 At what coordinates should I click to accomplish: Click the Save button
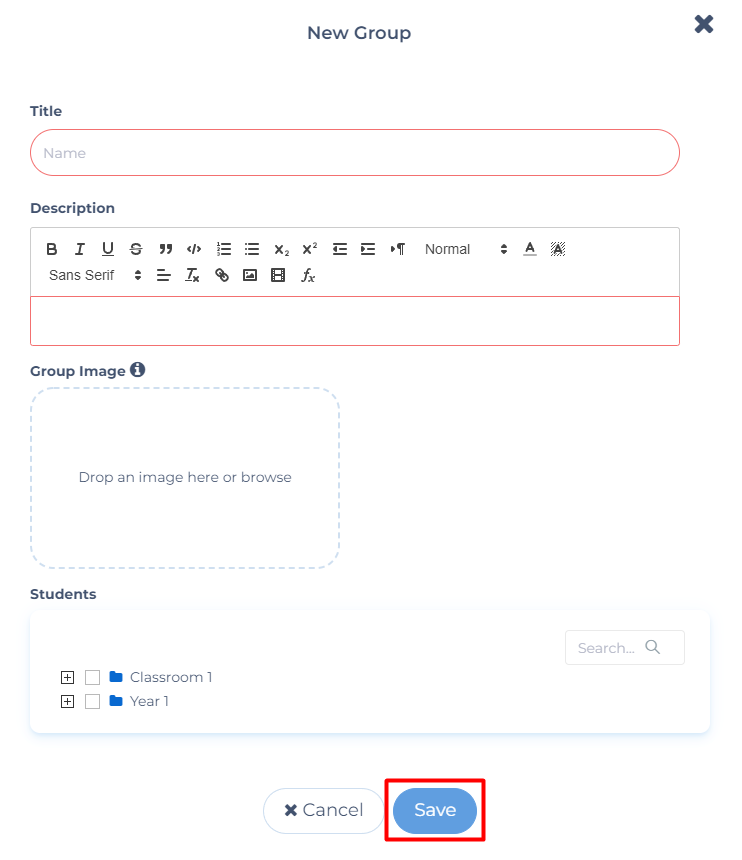435,810
